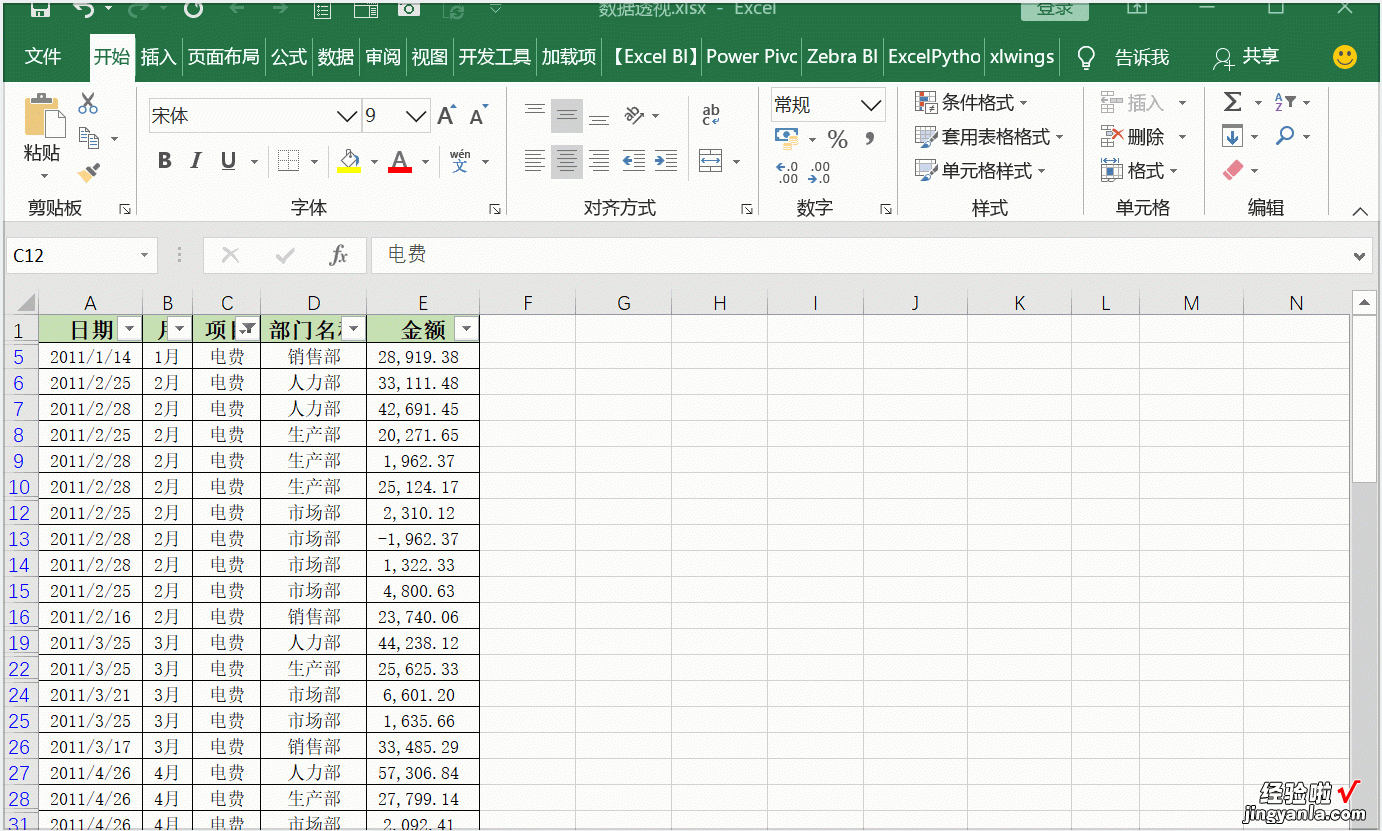Viewport: 1382px width, 831px height.
Task: Apply Percent Style
Action: [x=838, y=139]
